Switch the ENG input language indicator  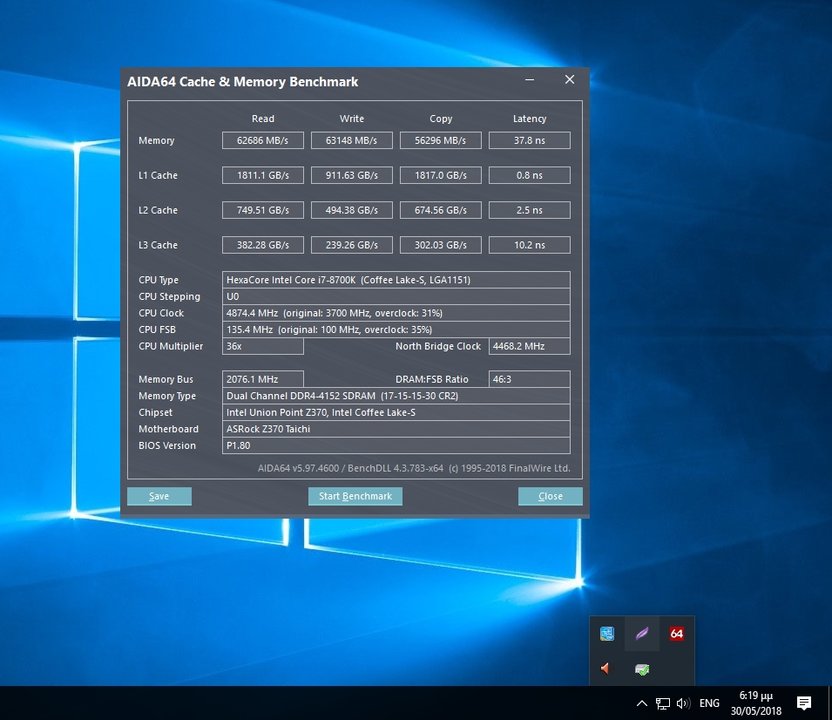709,704
